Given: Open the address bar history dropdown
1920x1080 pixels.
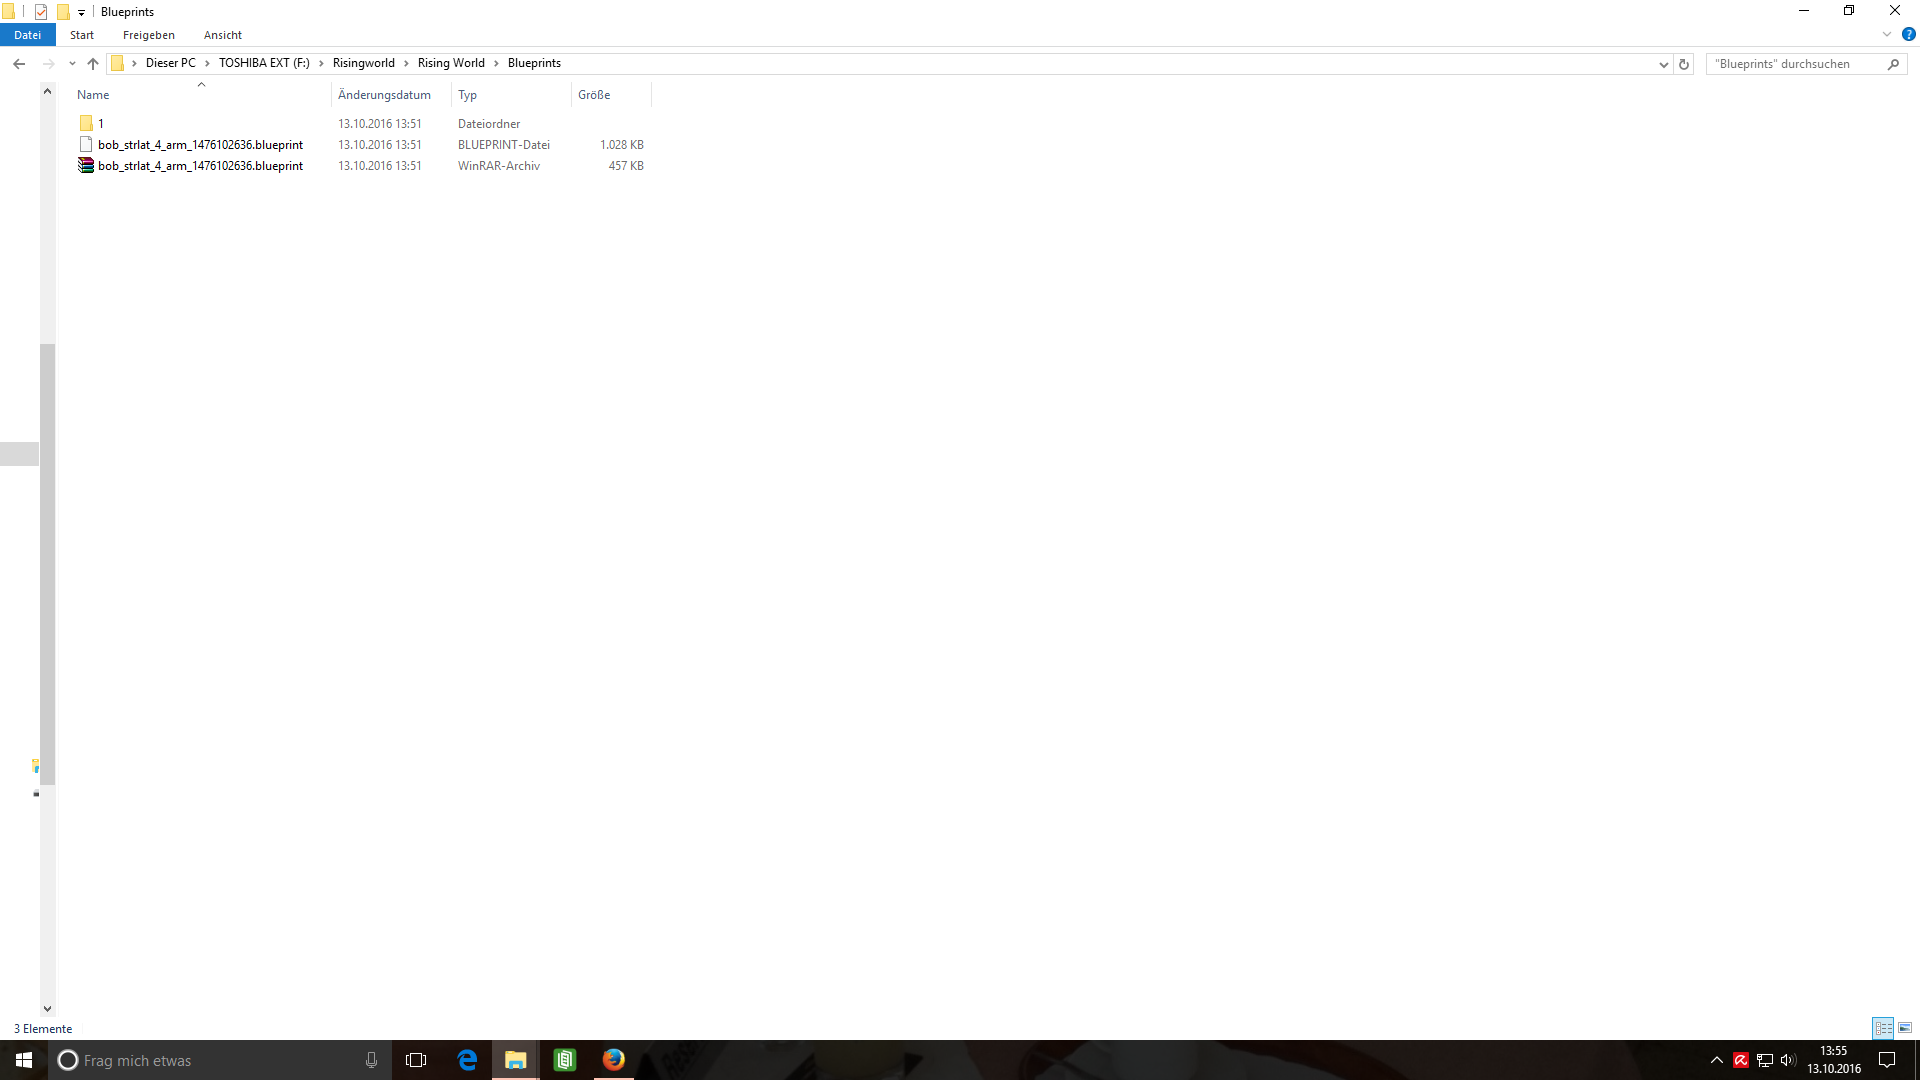Looking at the screenshot, I should tap(1663, 64).
